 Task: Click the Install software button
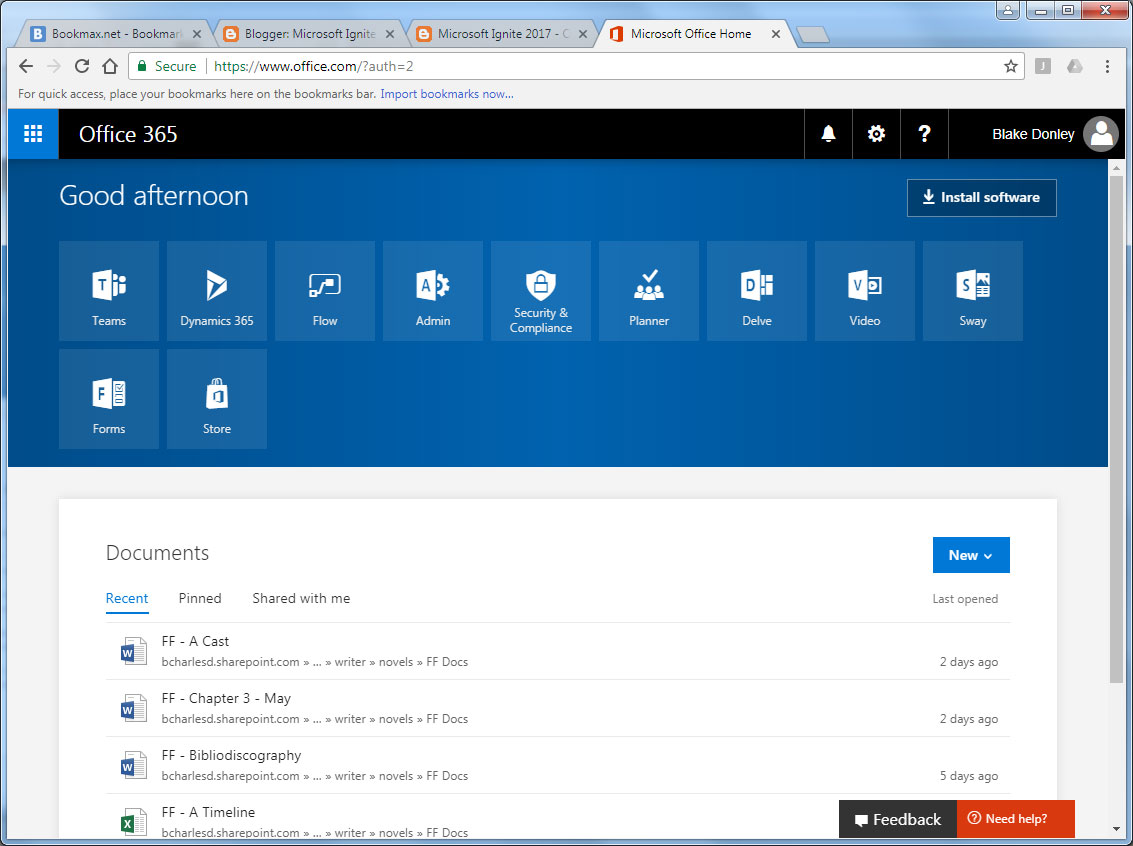981,198
